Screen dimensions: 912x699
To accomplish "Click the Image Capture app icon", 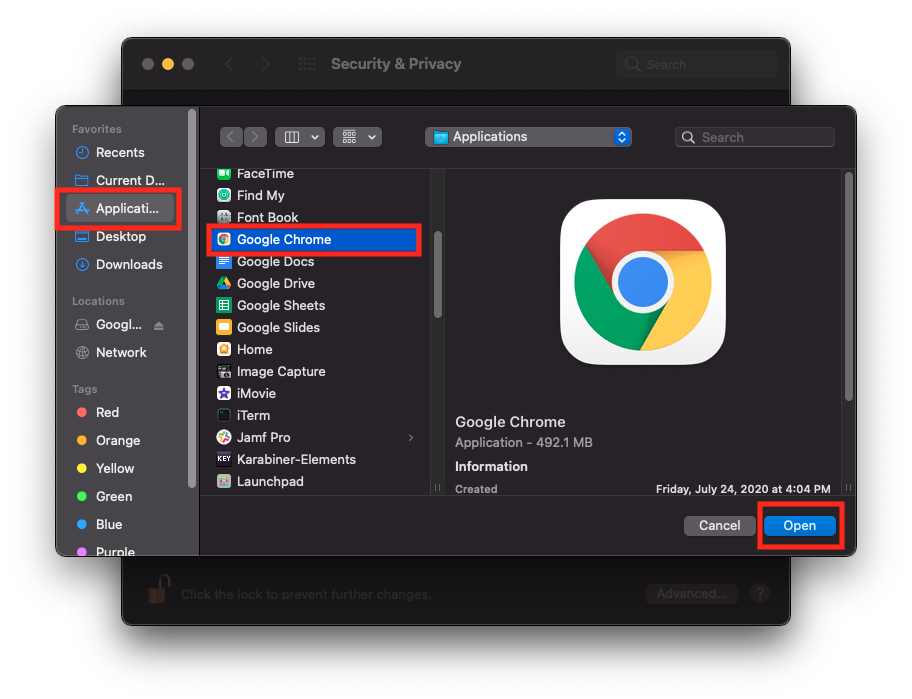I will tap(224, 371).
